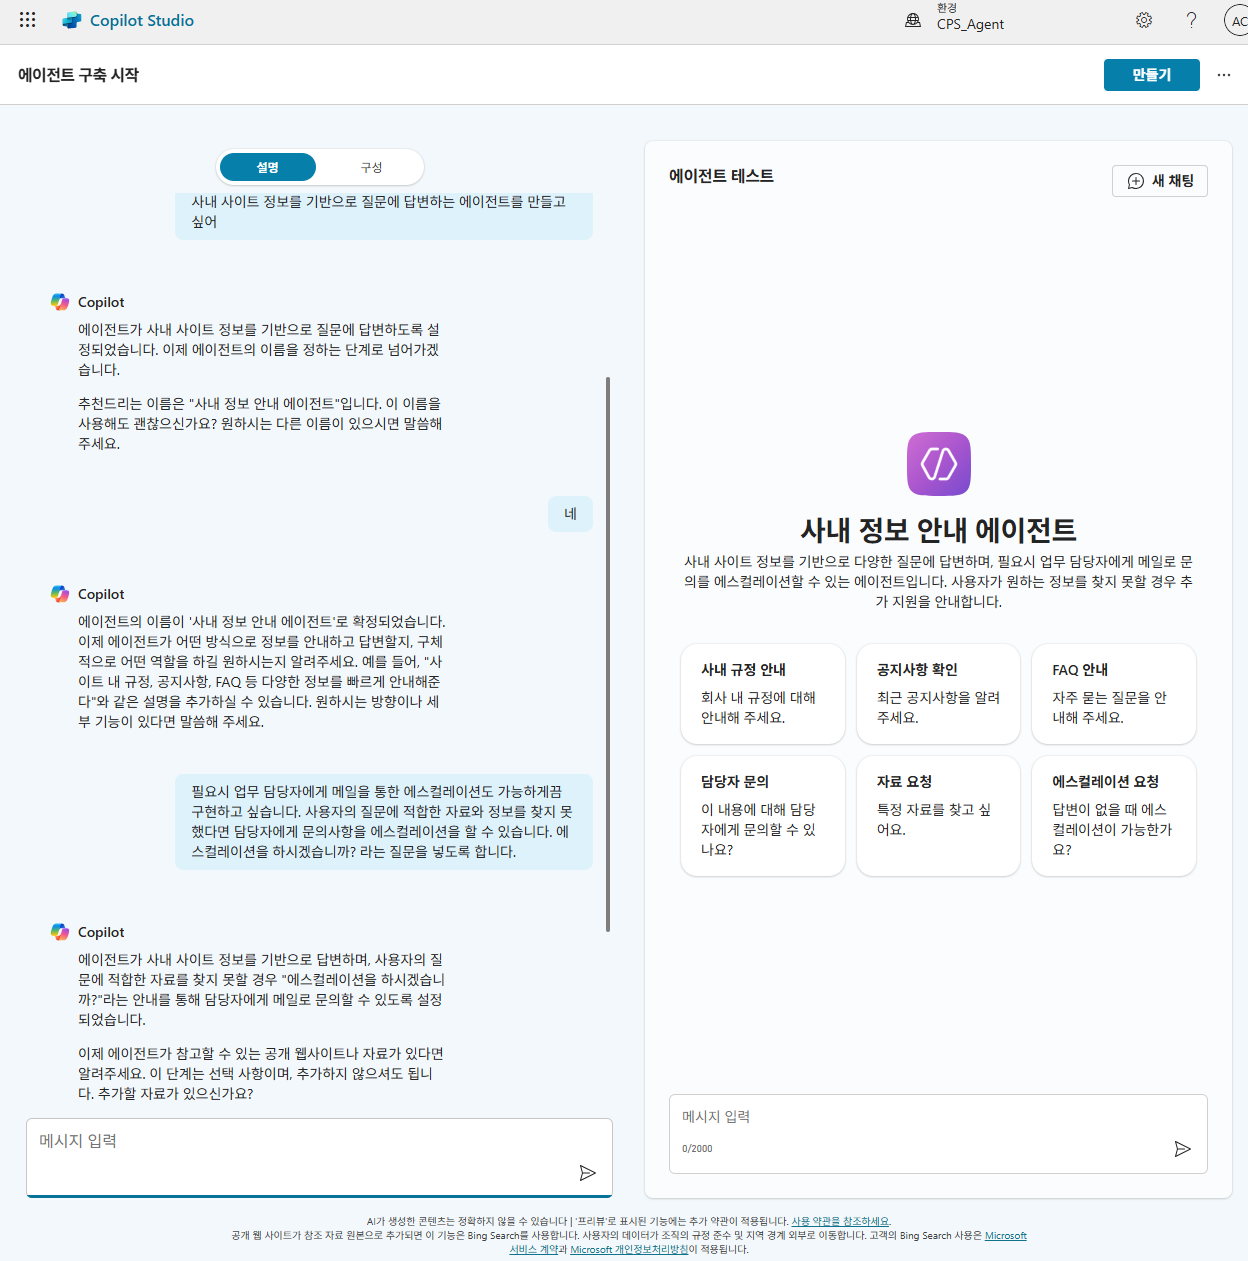Open the account avatar menu
This screenshot has height=1261, width=1248.
pos(1237,20)
